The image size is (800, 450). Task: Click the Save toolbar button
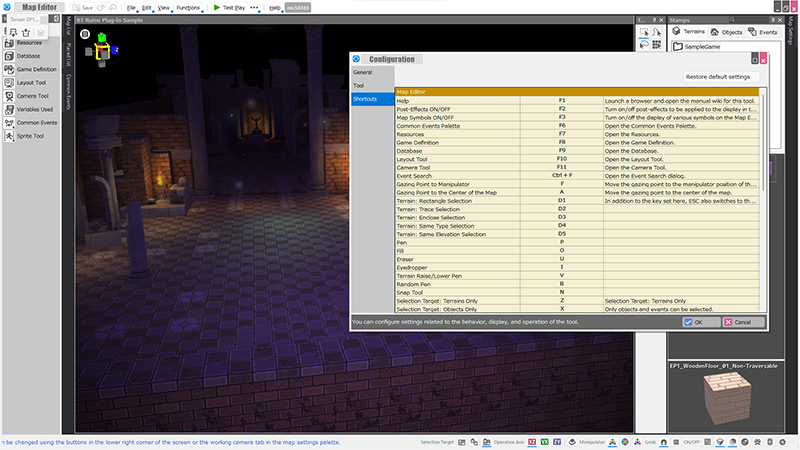83,8
